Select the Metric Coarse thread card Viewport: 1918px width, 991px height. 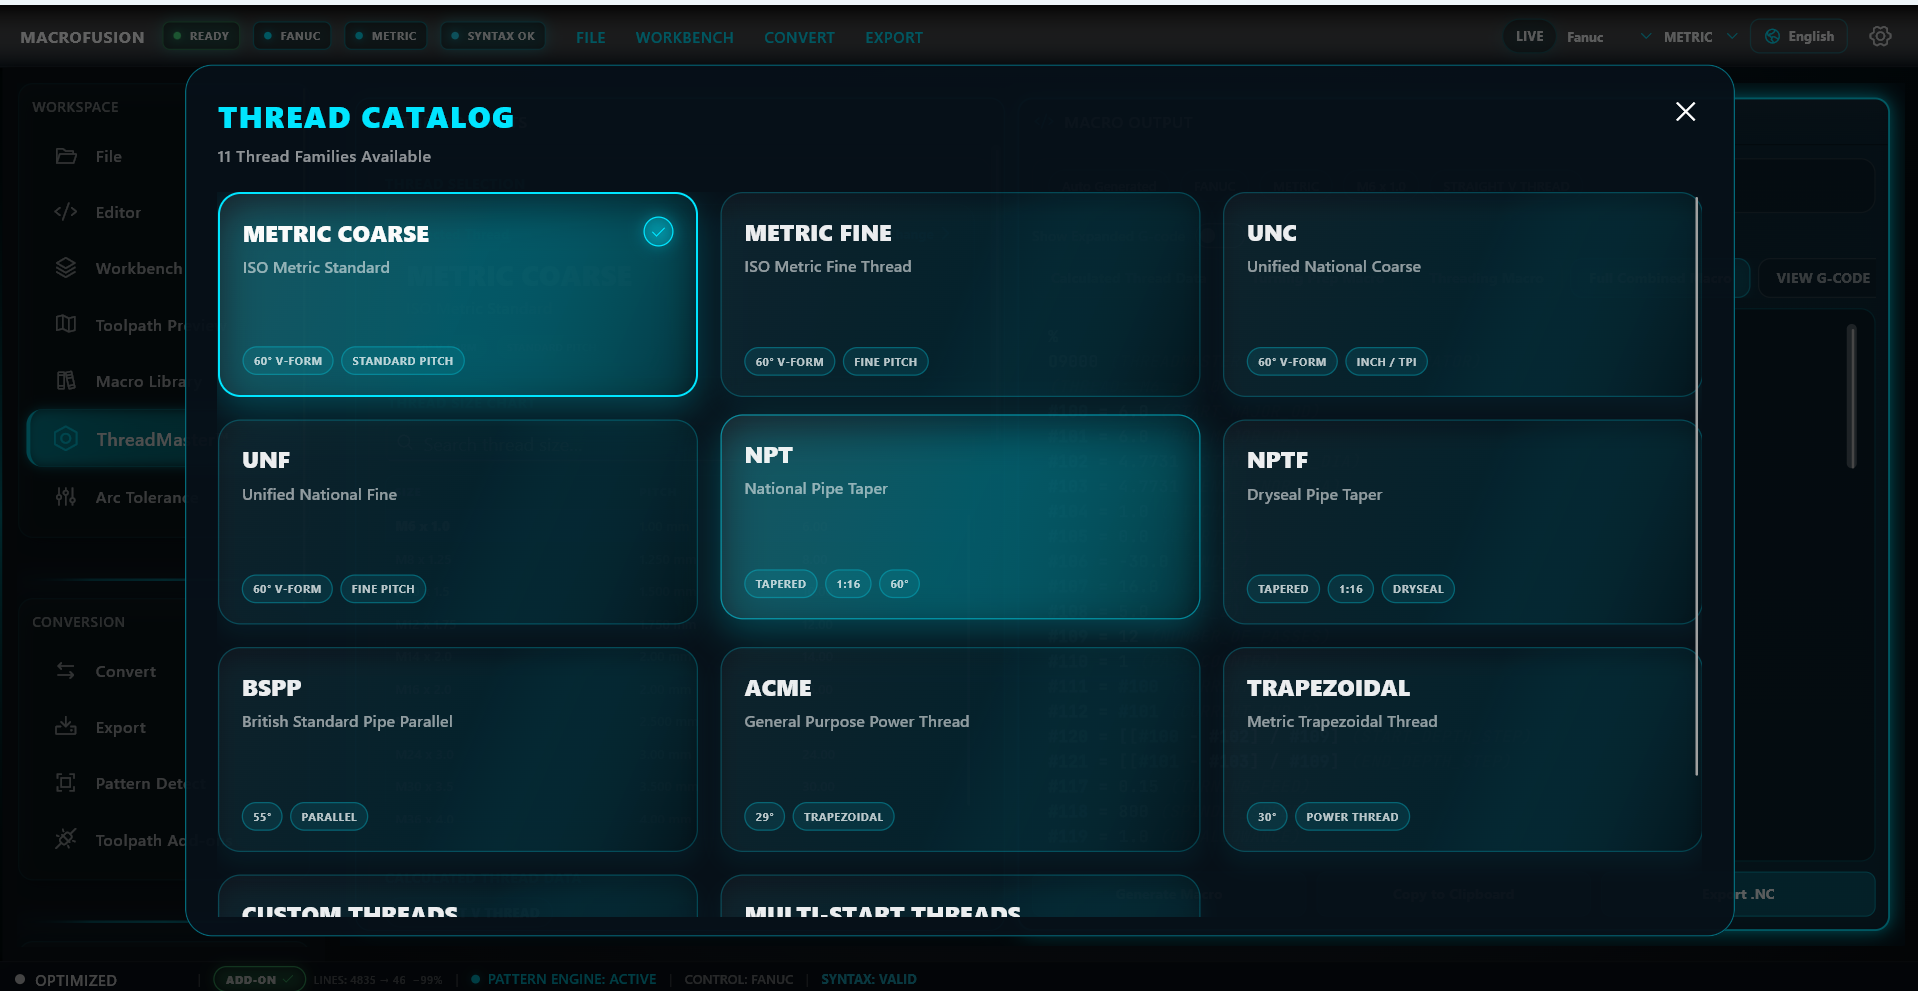[x=457, y=295]
